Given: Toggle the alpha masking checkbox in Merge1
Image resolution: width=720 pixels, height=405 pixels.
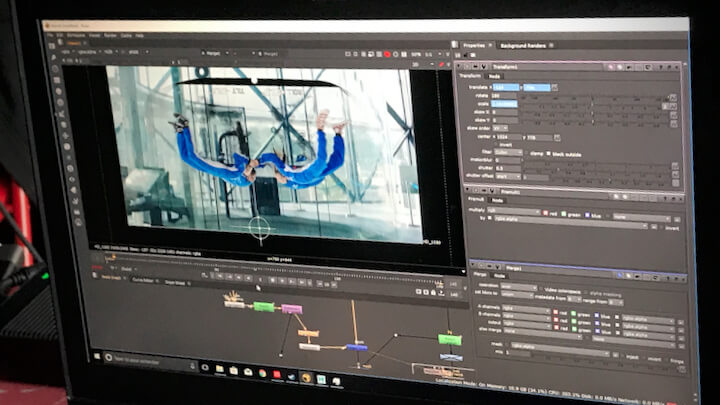Looking at the screenshot, I should (586, 292).
